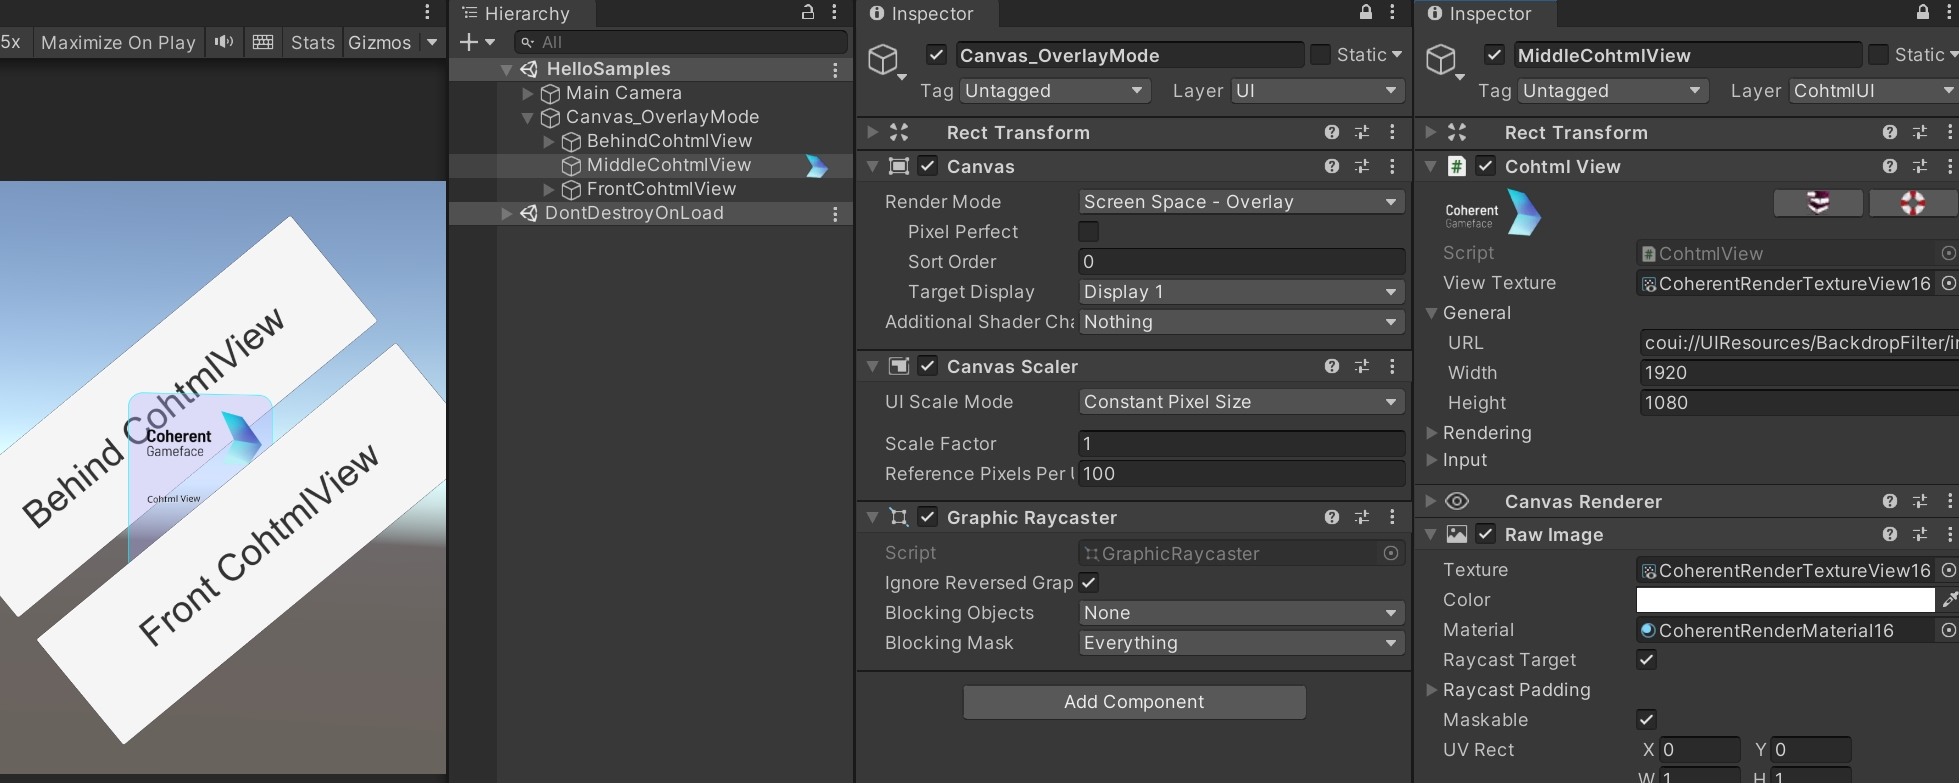Toggle Stats button in Game view
The width and height of the screenshot is (1959, 783).
(x=312, y=42)
